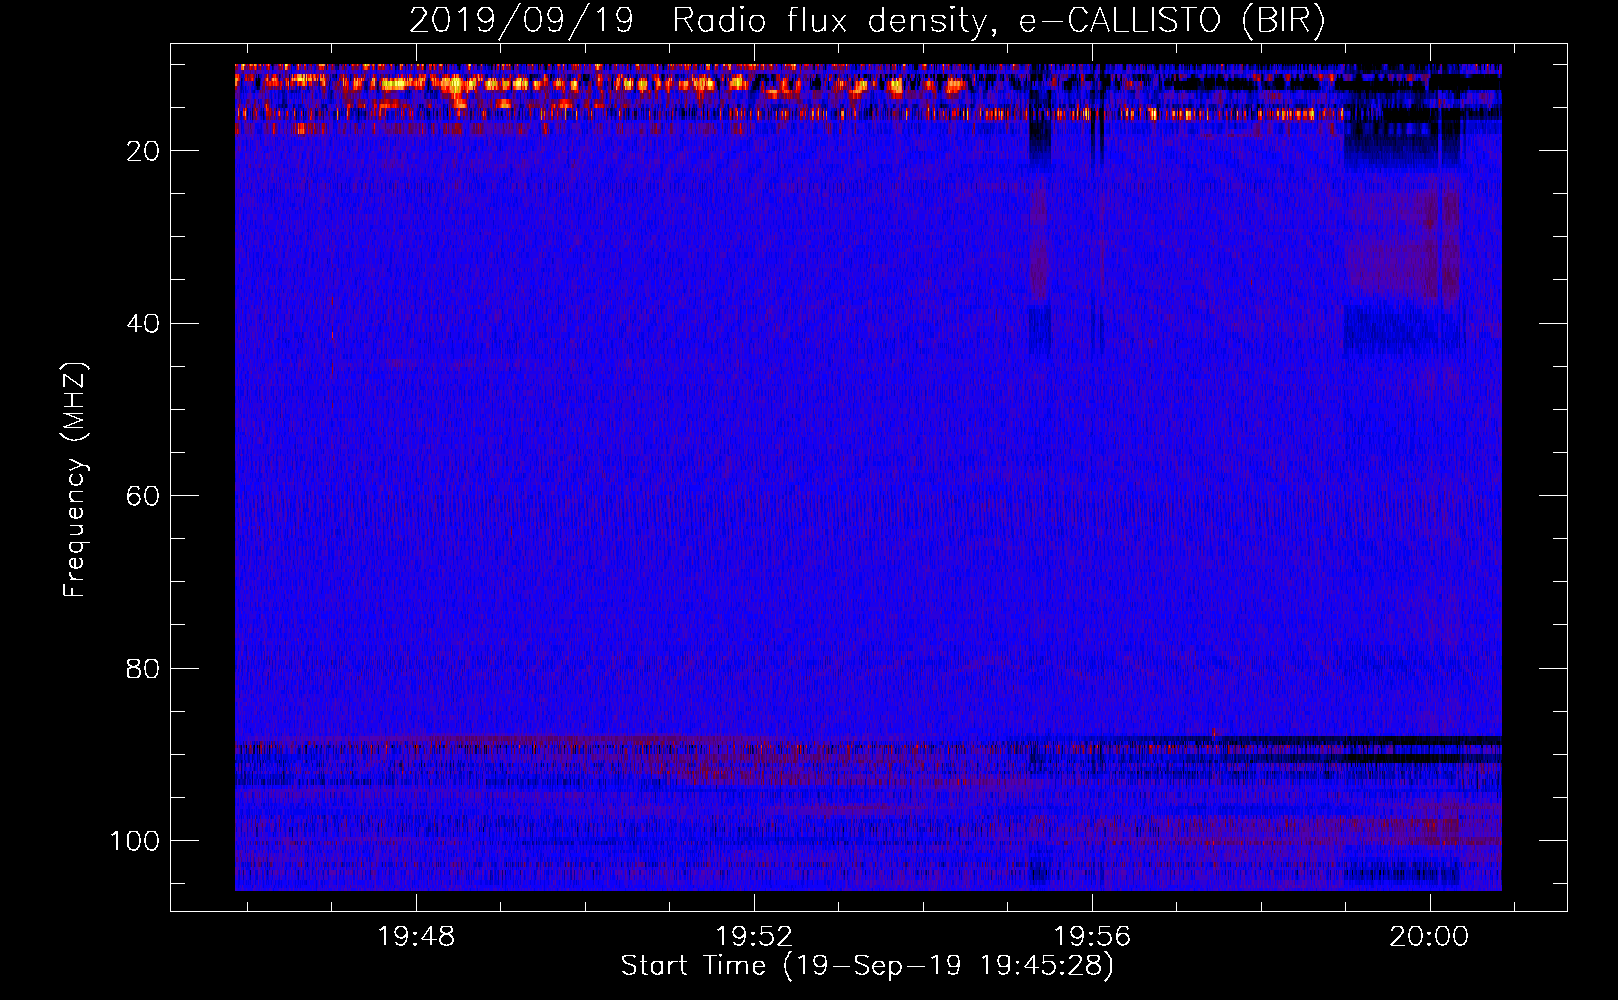The height and width of the screenshot is (1000, 1618).
Task: Click the "Start Time" x-axis label
Action: point(867,966)
